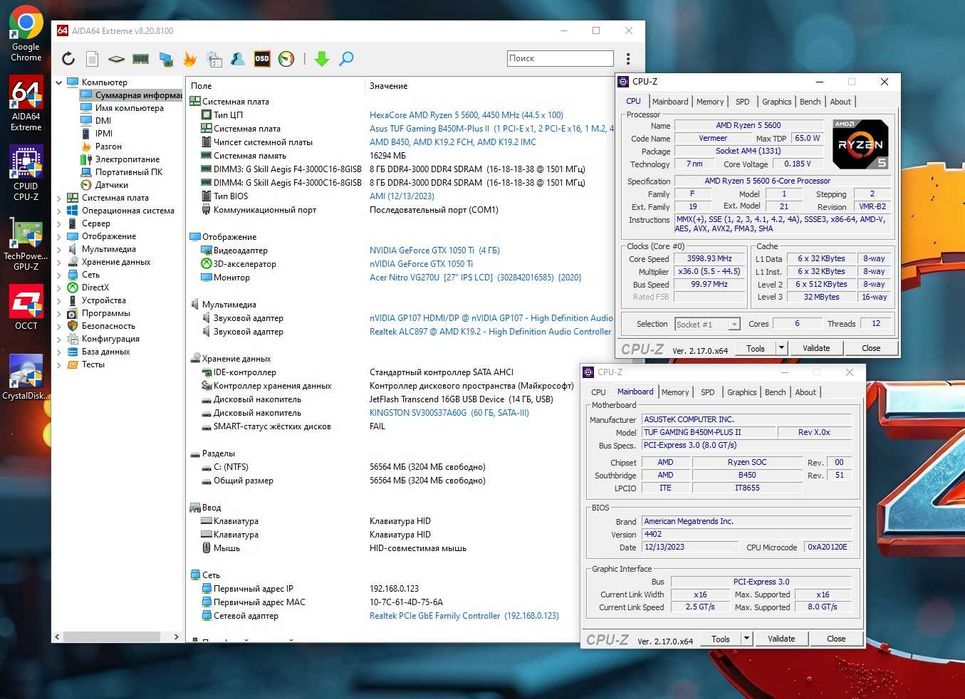Select Портативный ПК in the tree
965x699 pixels.
coord(129,172)
